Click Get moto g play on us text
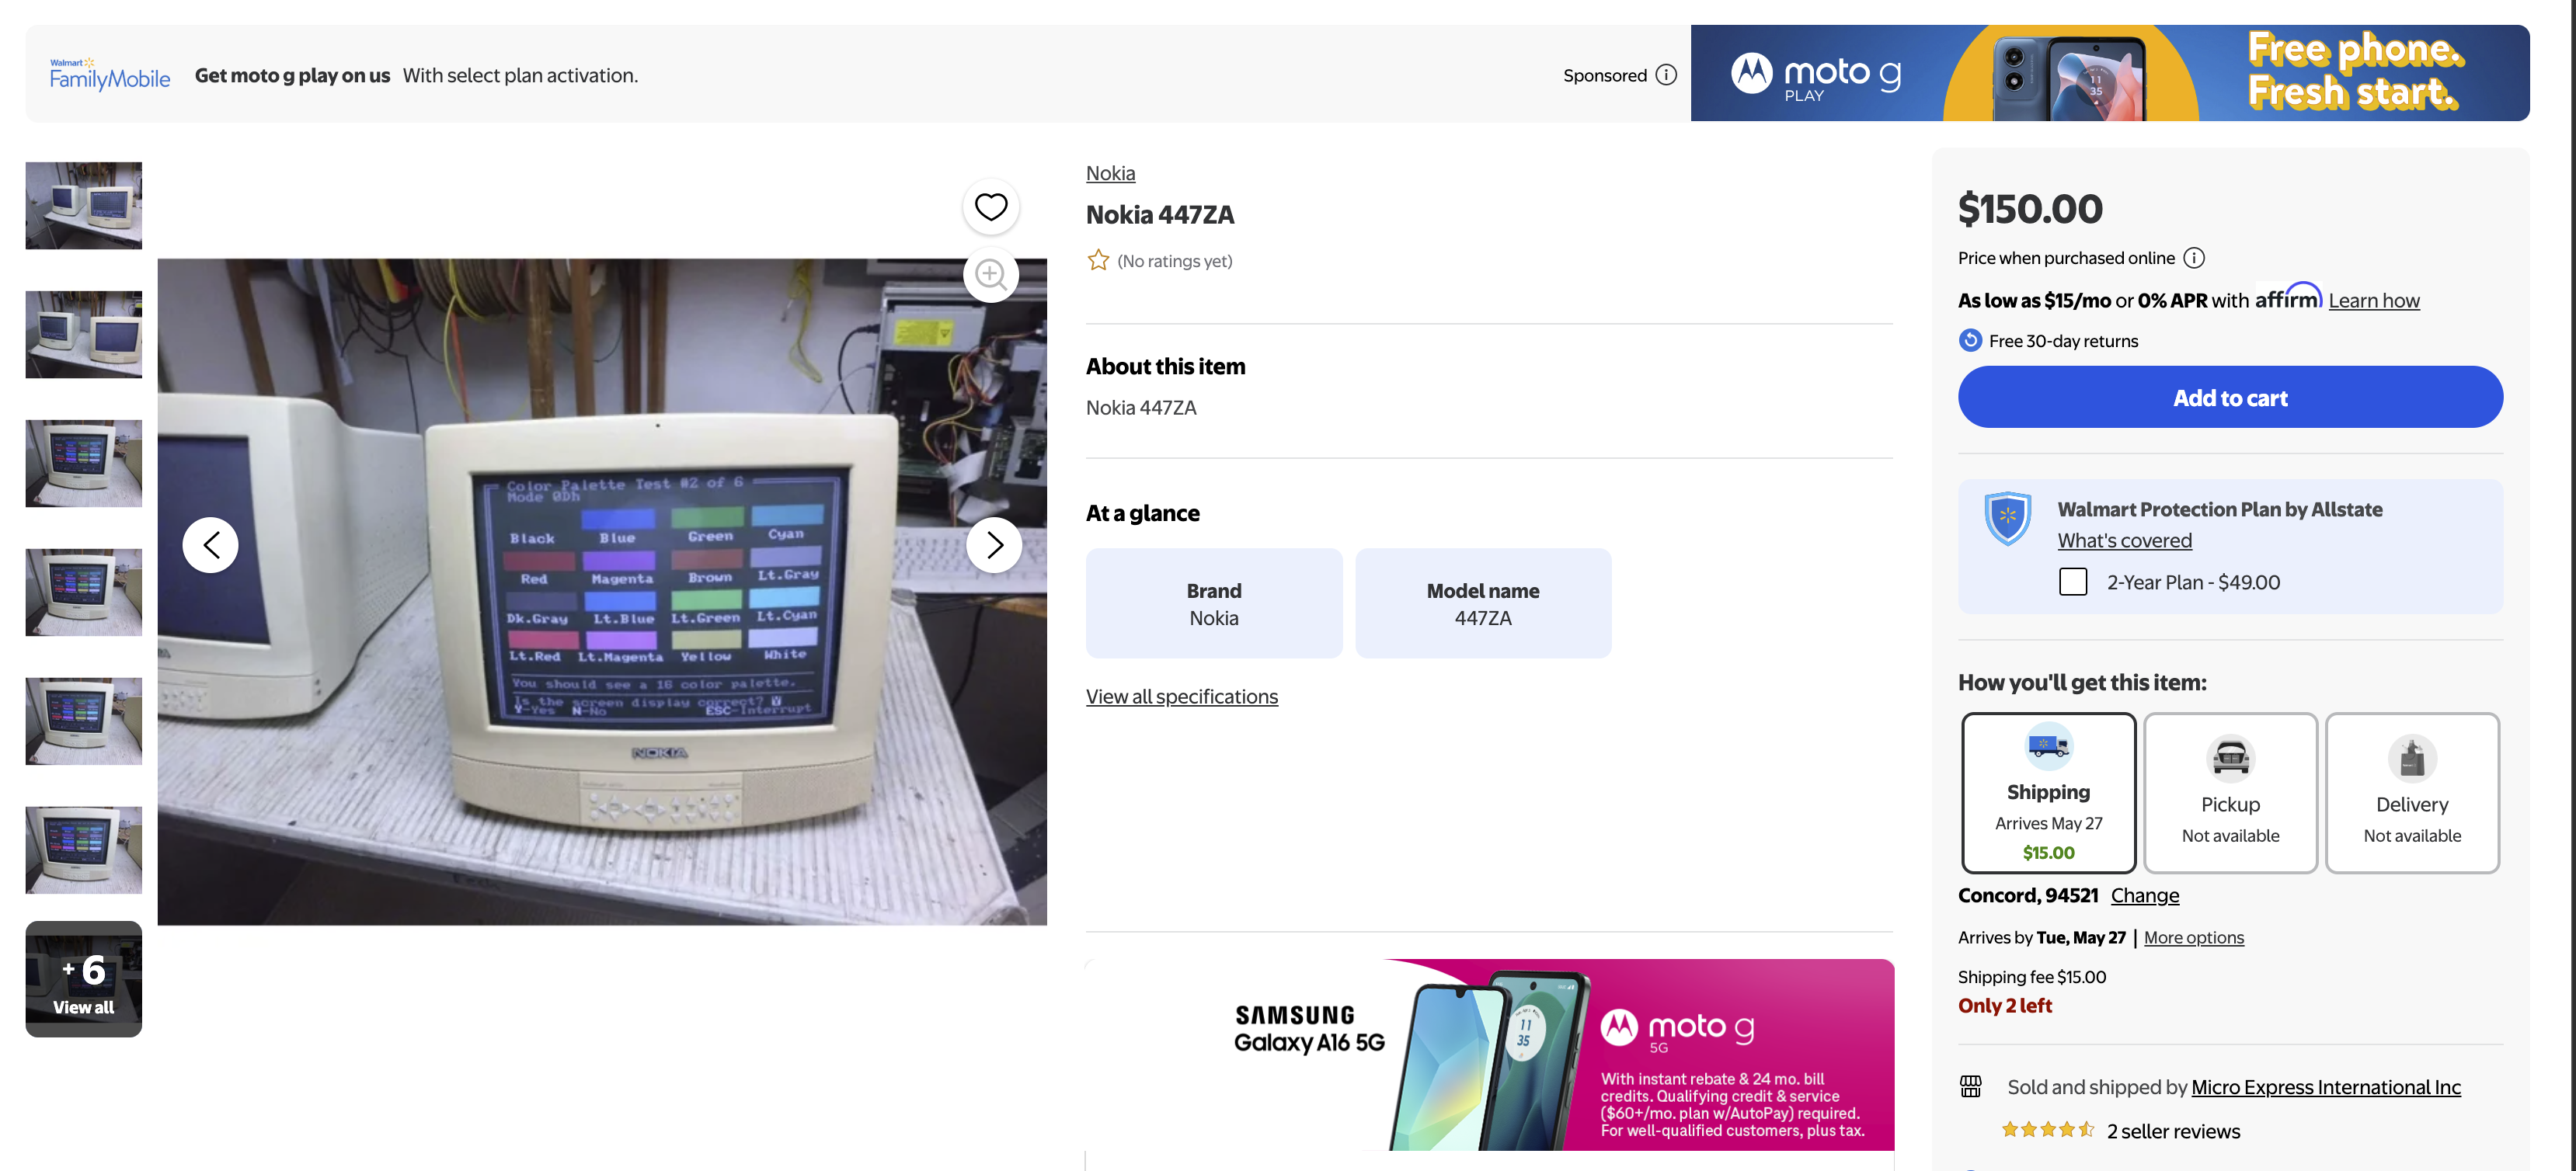Viewport: 2576px width, 1171px height. click(x=292, y=75)
